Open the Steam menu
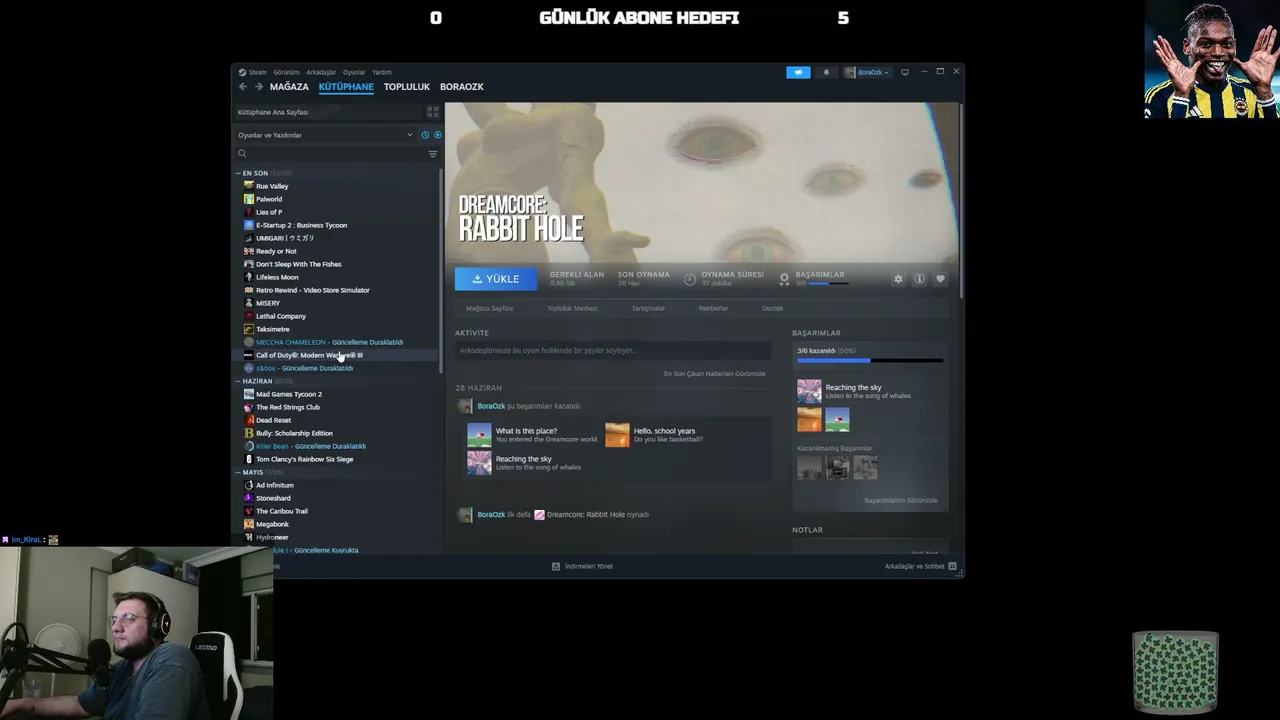Screen dimensions: 1280x720 tap(258, 72)
